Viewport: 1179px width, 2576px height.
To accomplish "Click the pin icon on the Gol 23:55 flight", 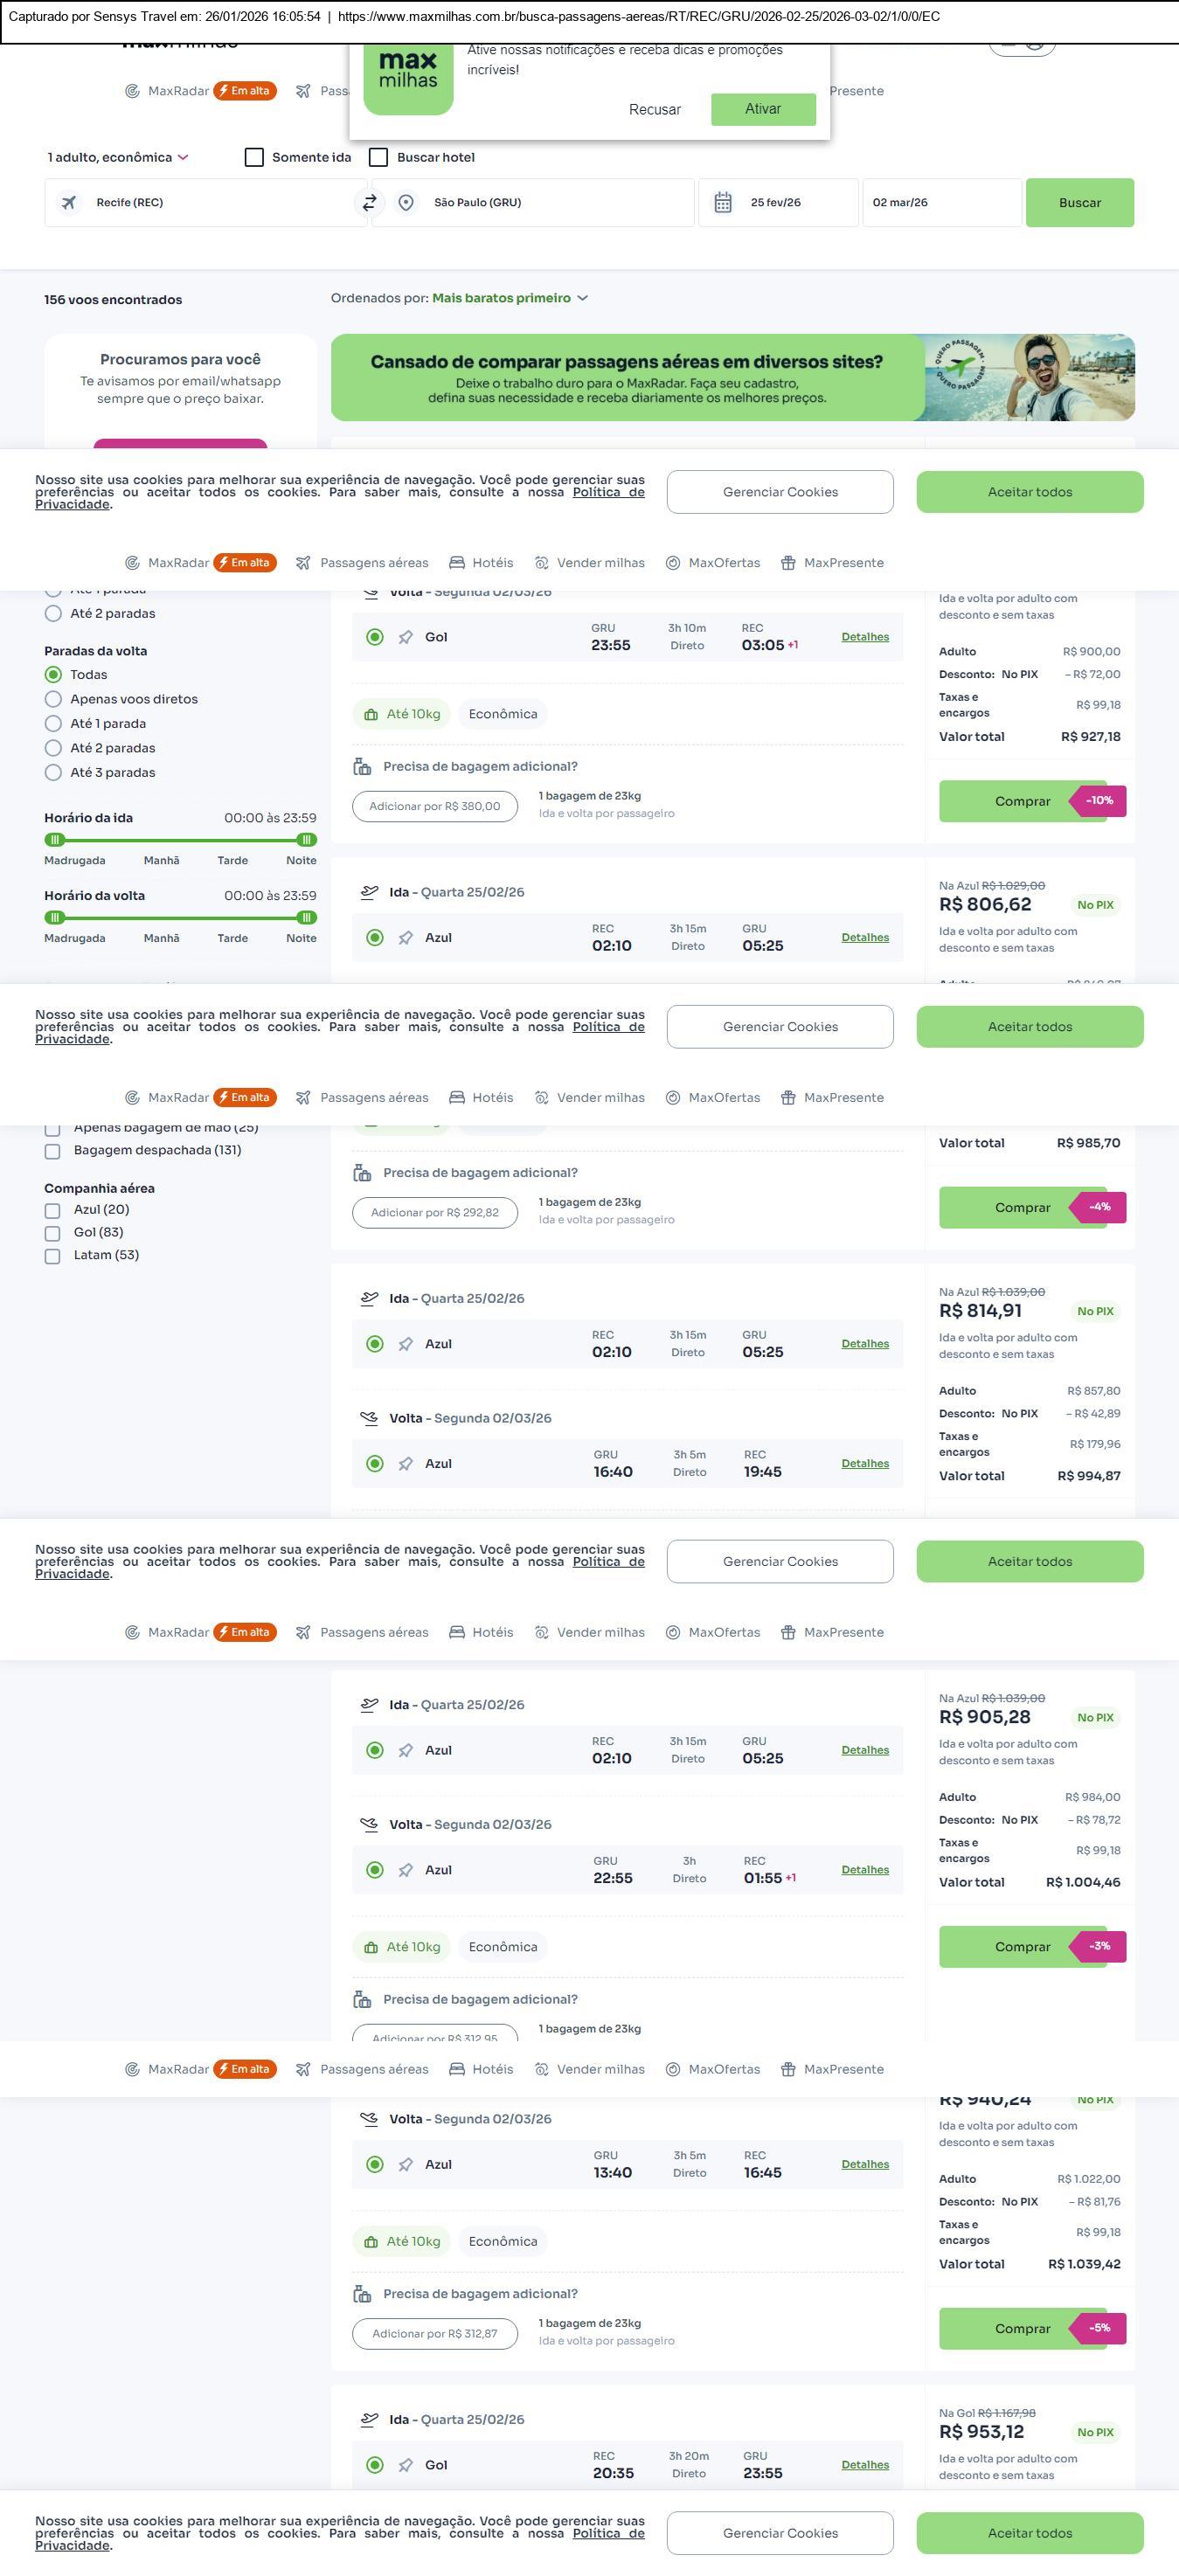I will tap(405, 638).
